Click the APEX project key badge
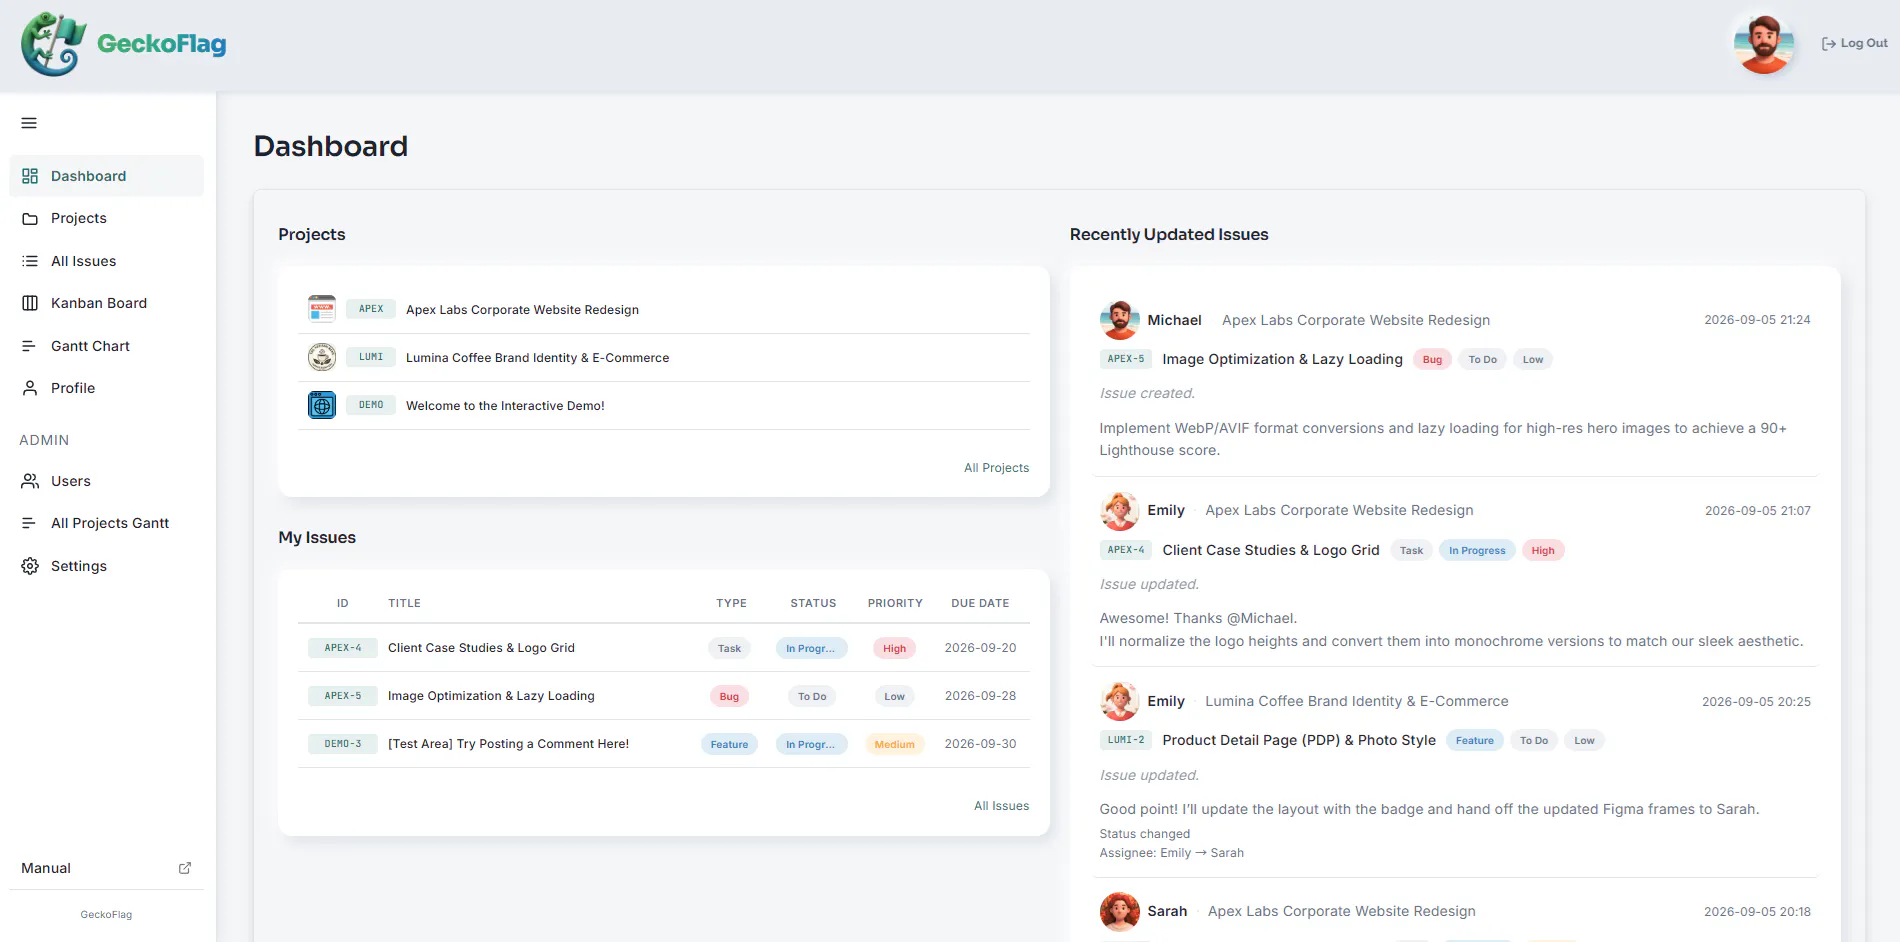The height and width of the screenshot is (942, 1900). 371,309
